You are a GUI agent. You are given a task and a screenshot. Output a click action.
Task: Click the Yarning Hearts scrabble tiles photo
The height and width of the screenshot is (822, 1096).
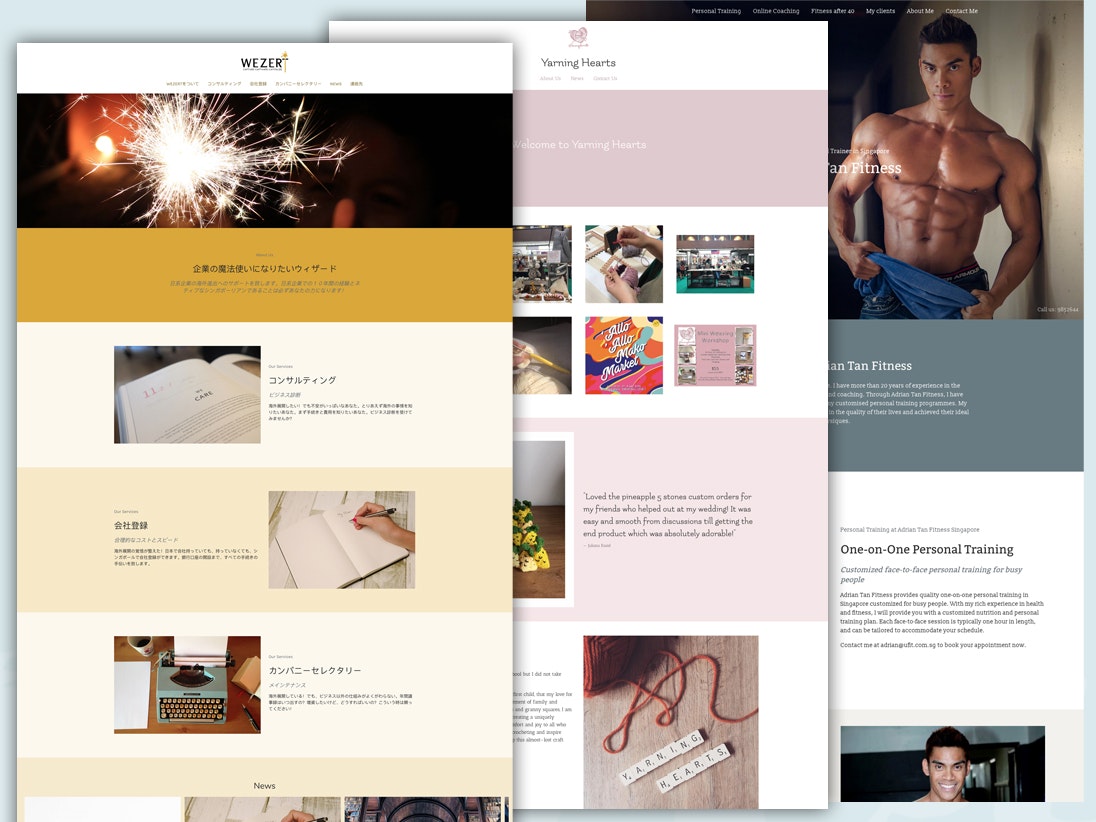click(671, 722)
